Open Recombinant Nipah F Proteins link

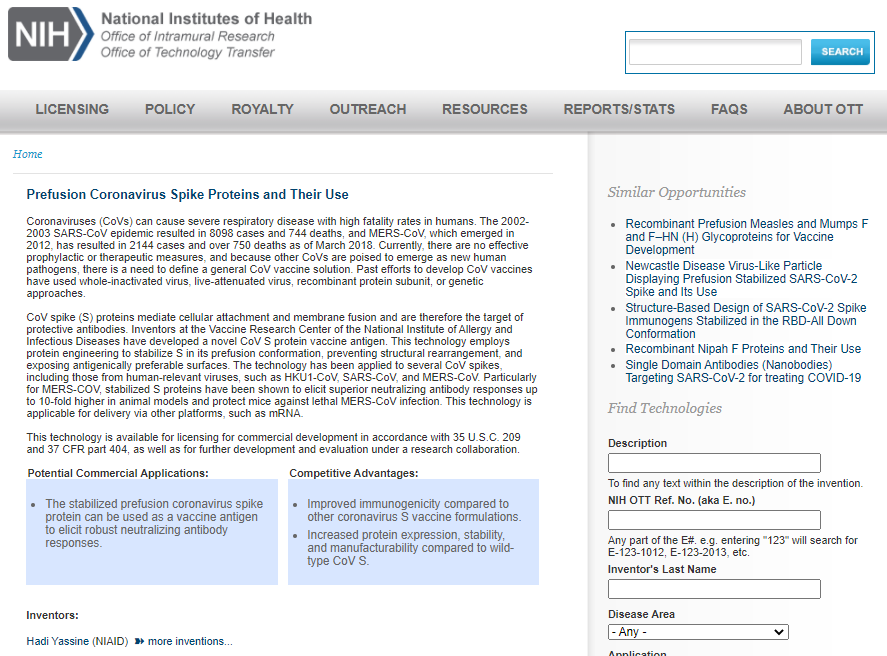[x=743, y=349]
